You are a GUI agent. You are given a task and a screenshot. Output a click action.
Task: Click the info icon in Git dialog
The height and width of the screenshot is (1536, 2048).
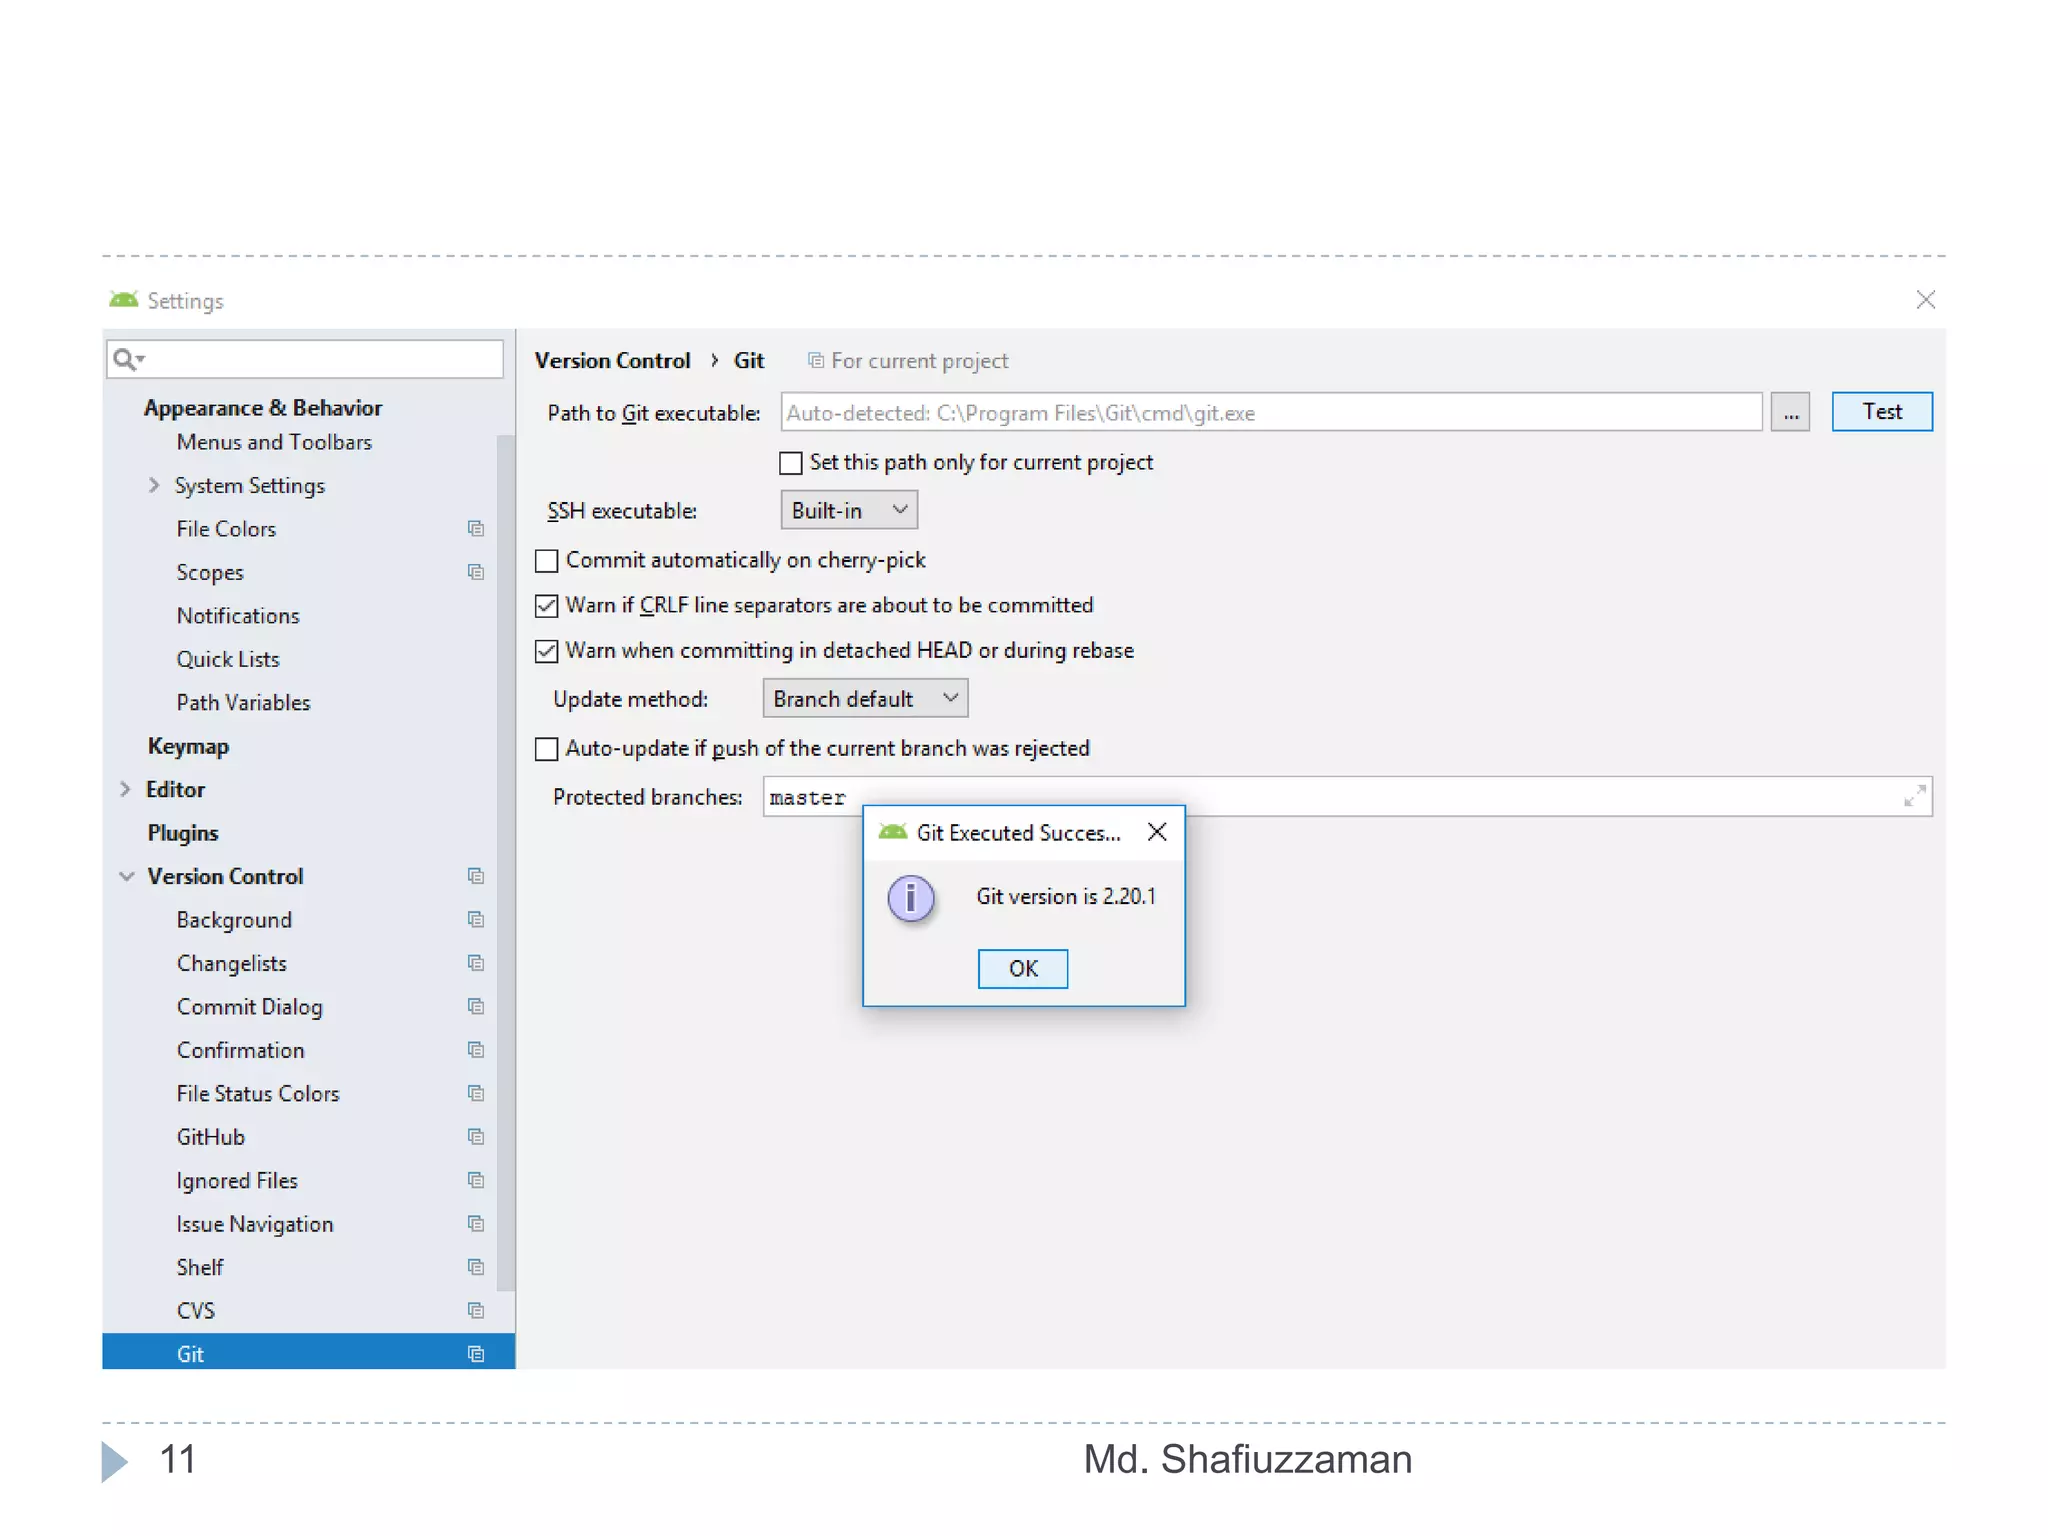click(x=911, y=898)
